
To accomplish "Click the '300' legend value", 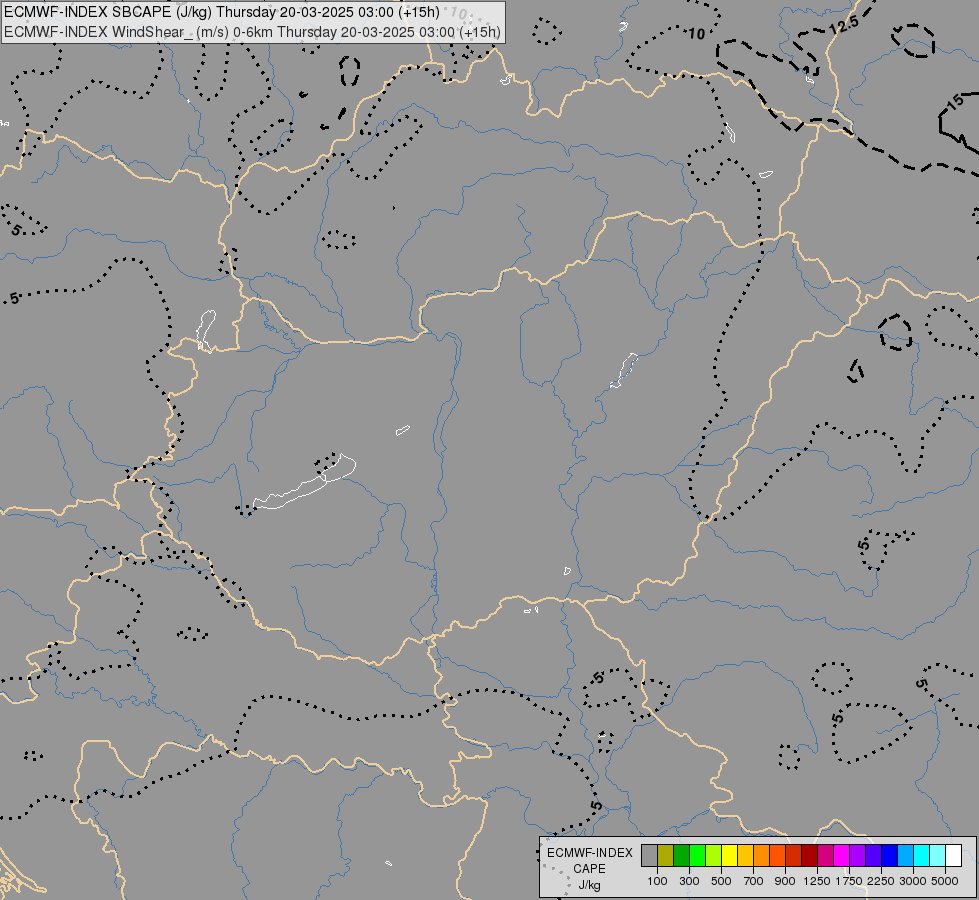I will point(689,881).
